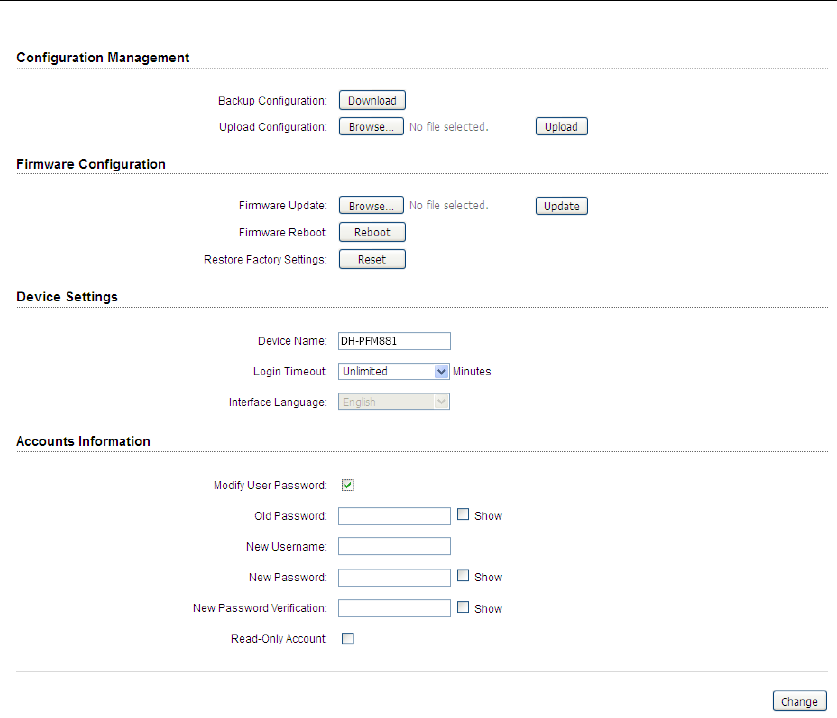
Task: Open the Interface Language dropdown
Action: coord(394,402)
